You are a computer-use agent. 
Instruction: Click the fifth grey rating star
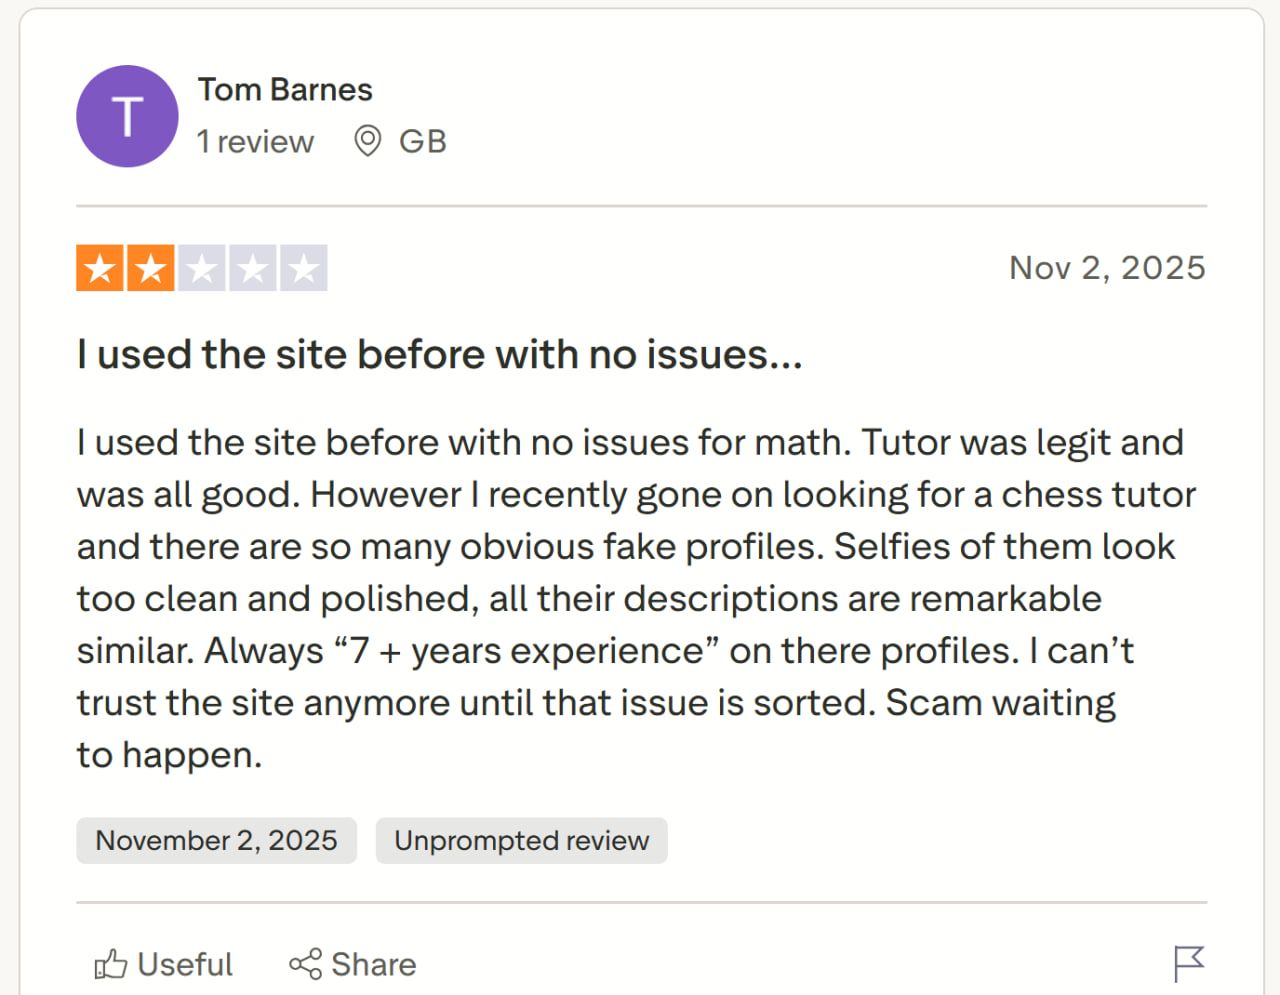click(x=303, y=268)
